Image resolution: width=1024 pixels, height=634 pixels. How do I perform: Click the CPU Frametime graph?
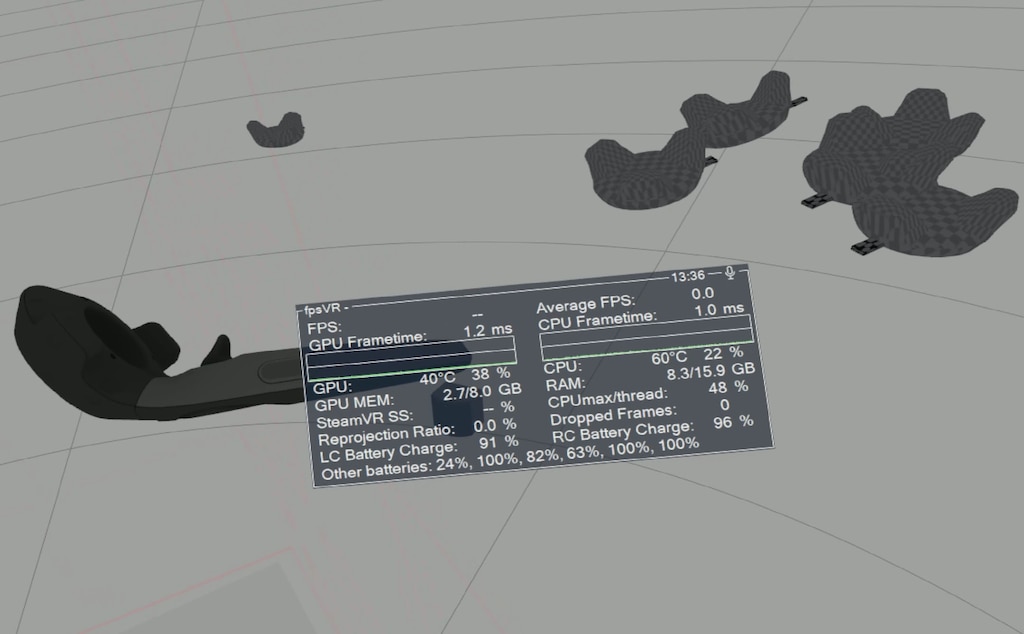pyautogui.click(x=646, y=342)
